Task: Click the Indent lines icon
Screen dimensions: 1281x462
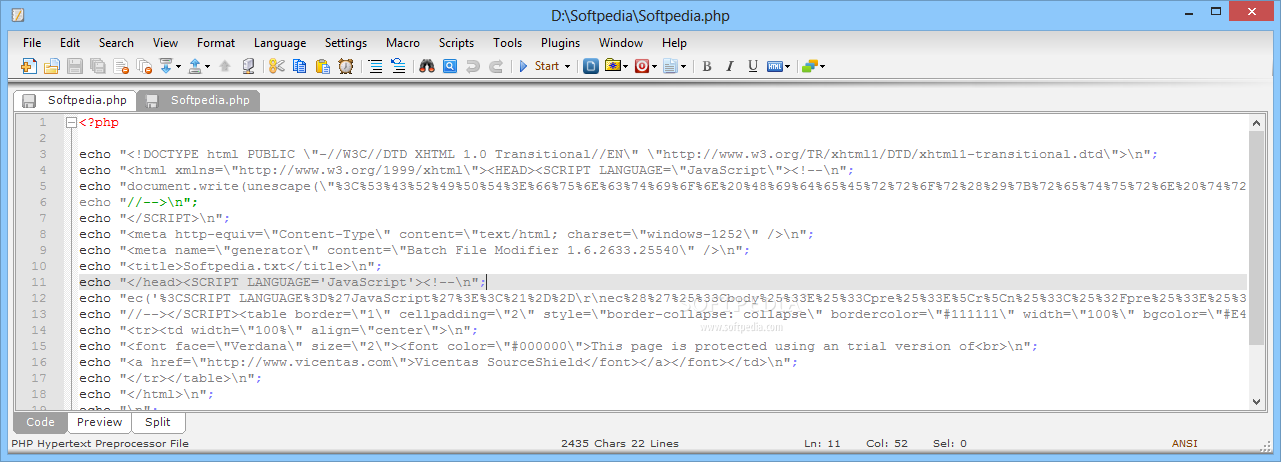Action: point(375,66)
